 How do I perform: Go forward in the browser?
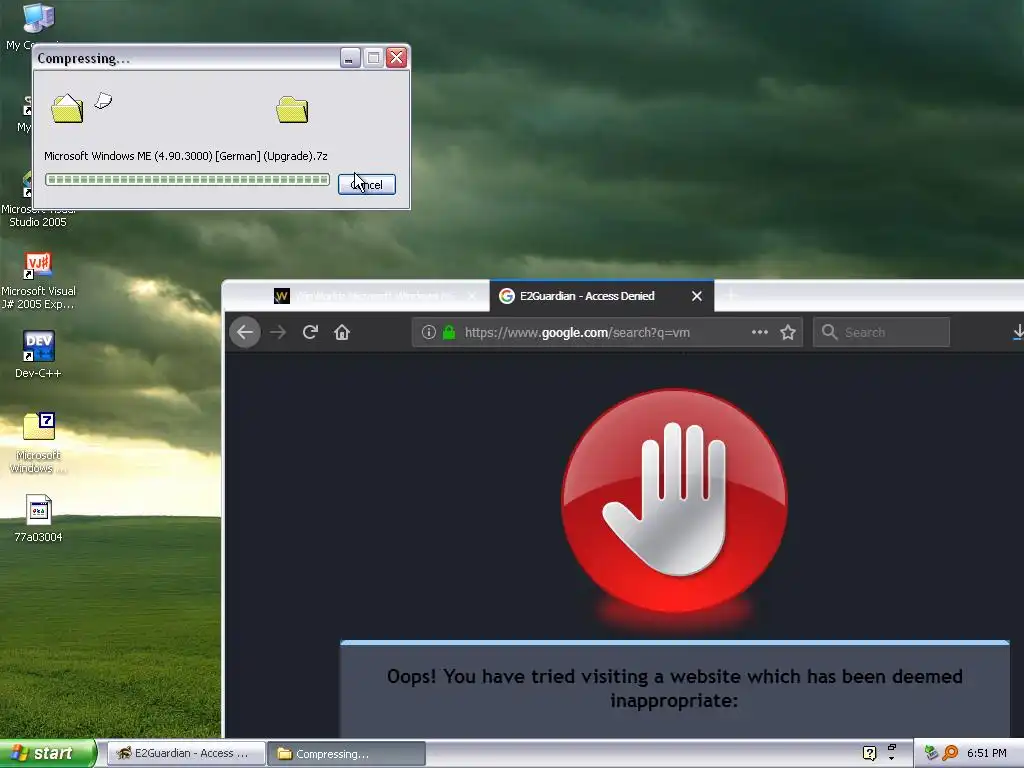278,332
